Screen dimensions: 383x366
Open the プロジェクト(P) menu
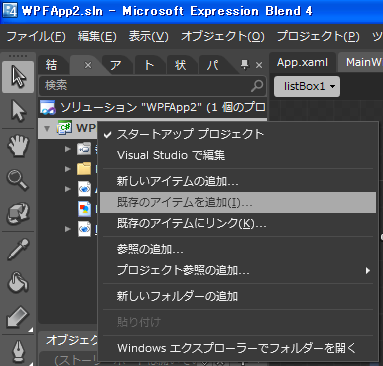point(318,36)
